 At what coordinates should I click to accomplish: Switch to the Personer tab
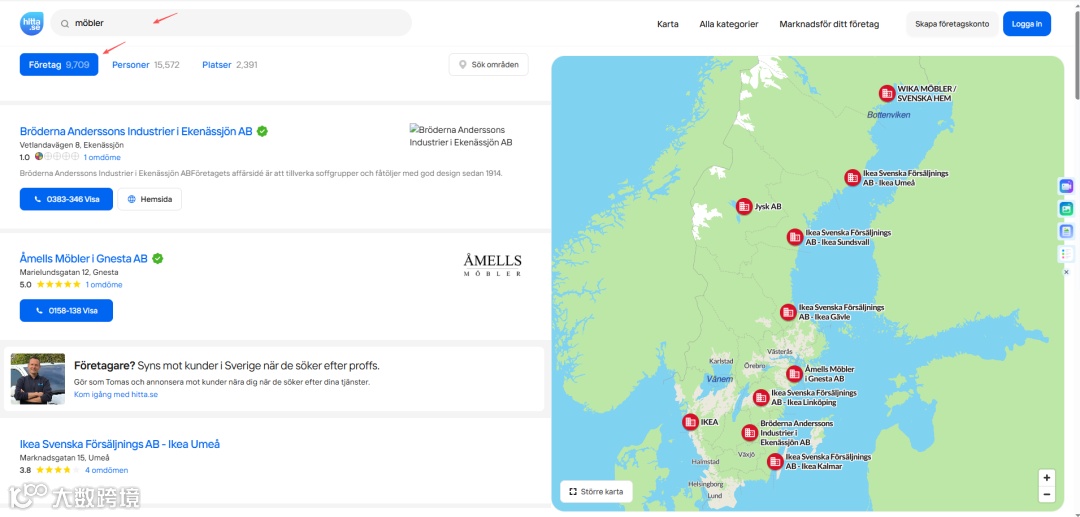click(146, 65)
